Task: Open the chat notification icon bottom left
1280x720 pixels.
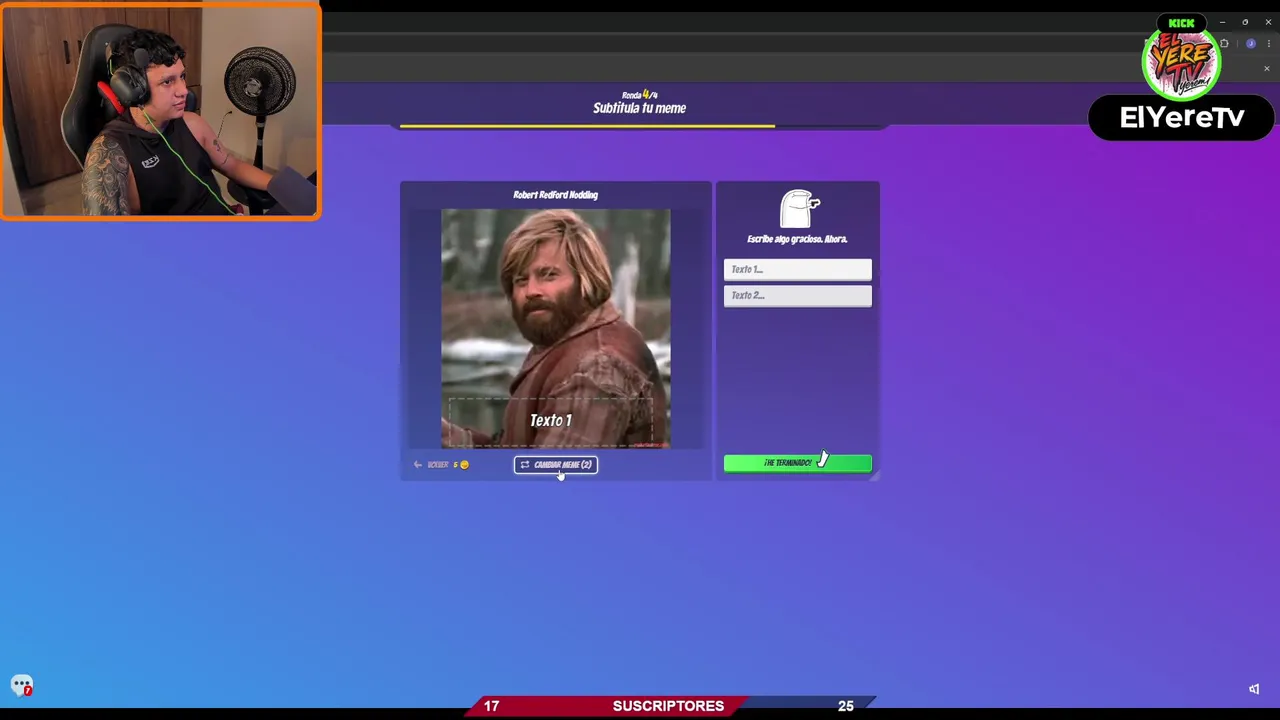Action: (22, 686)
